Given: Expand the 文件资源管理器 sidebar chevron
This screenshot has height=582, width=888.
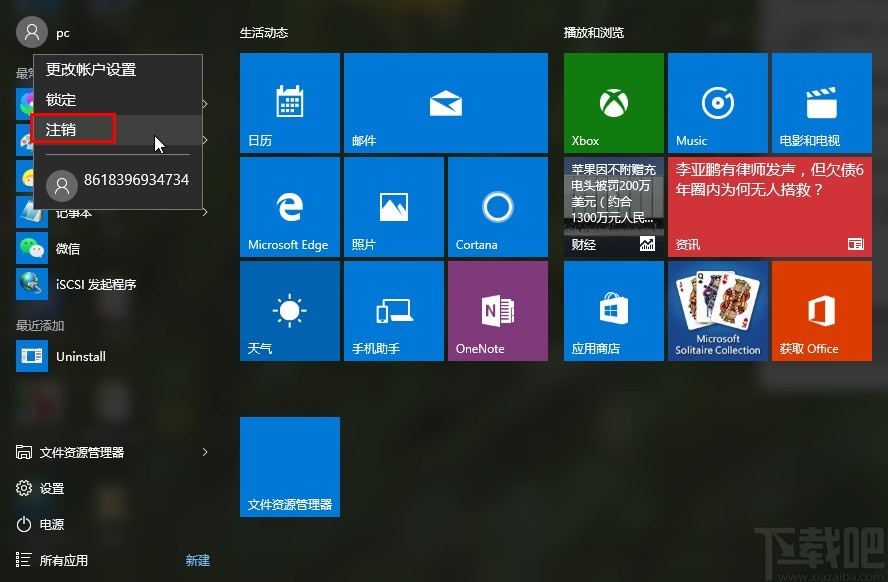Looking at the screenshot, I should [204, 452].
